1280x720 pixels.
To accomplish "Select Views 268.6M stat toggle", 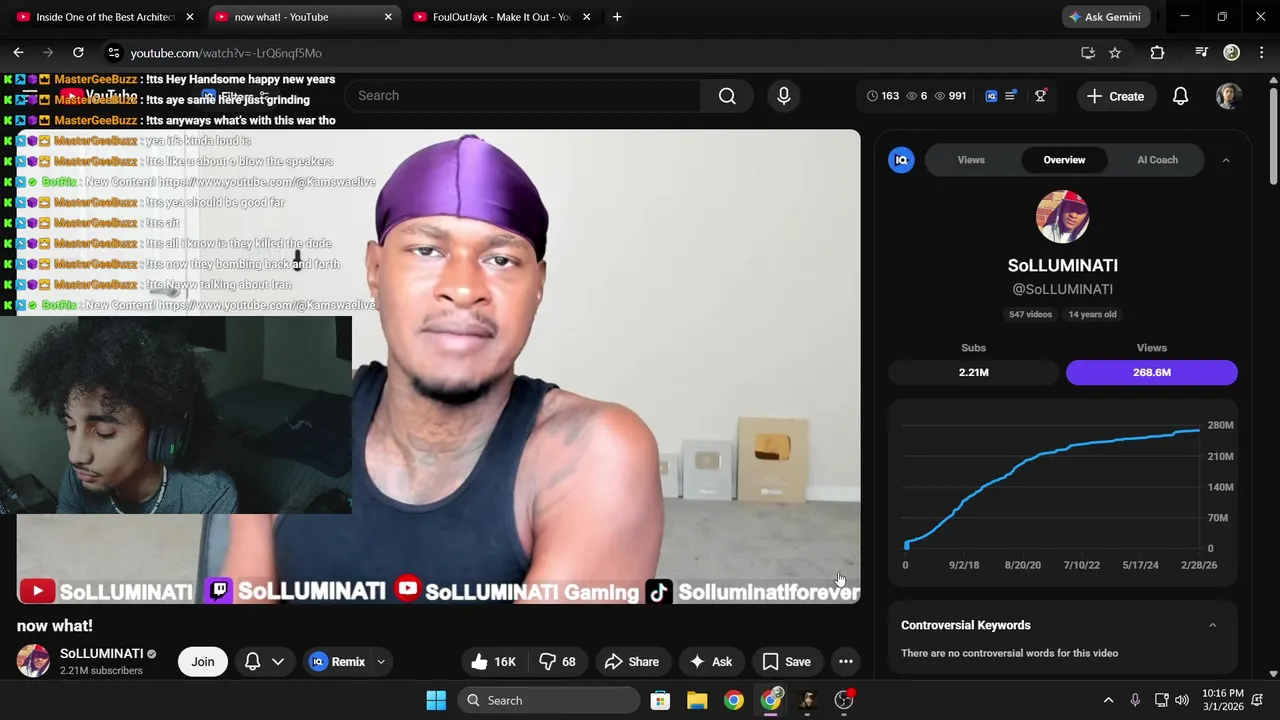I will tap(1151, 372).
